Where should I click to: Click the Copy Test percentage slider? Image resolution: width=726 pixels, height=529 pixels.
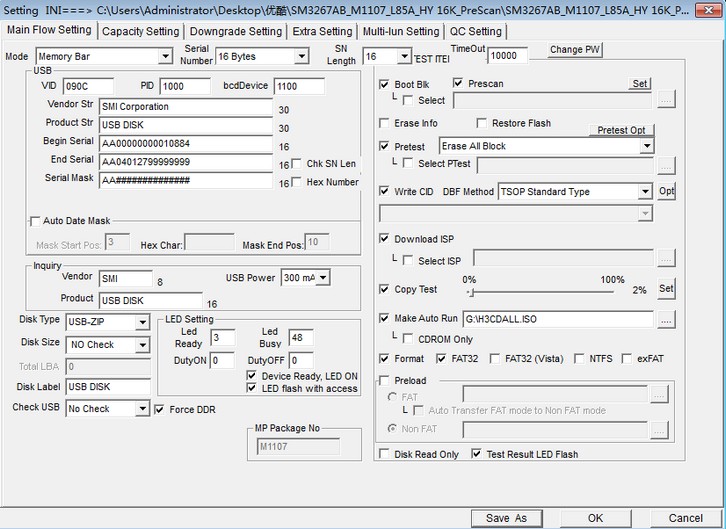pos(540,292)
